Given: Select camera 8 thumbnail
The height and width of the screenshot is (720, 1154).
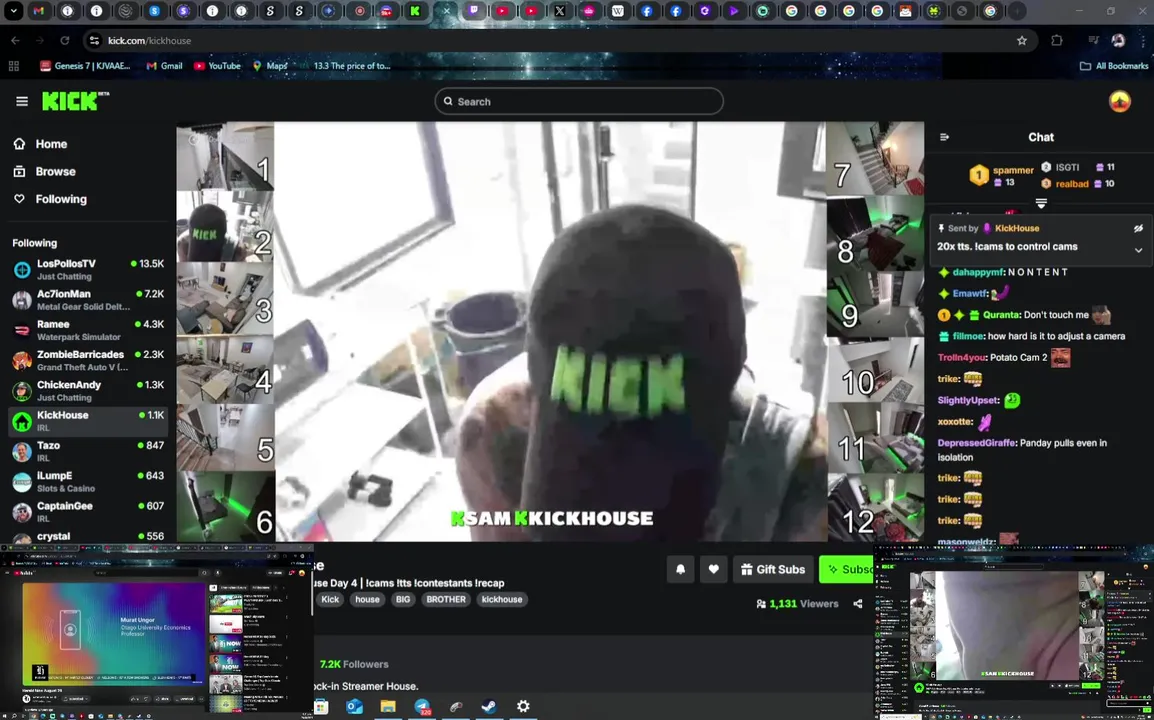Looking at the screenshot, I should [x=875, y=232].
